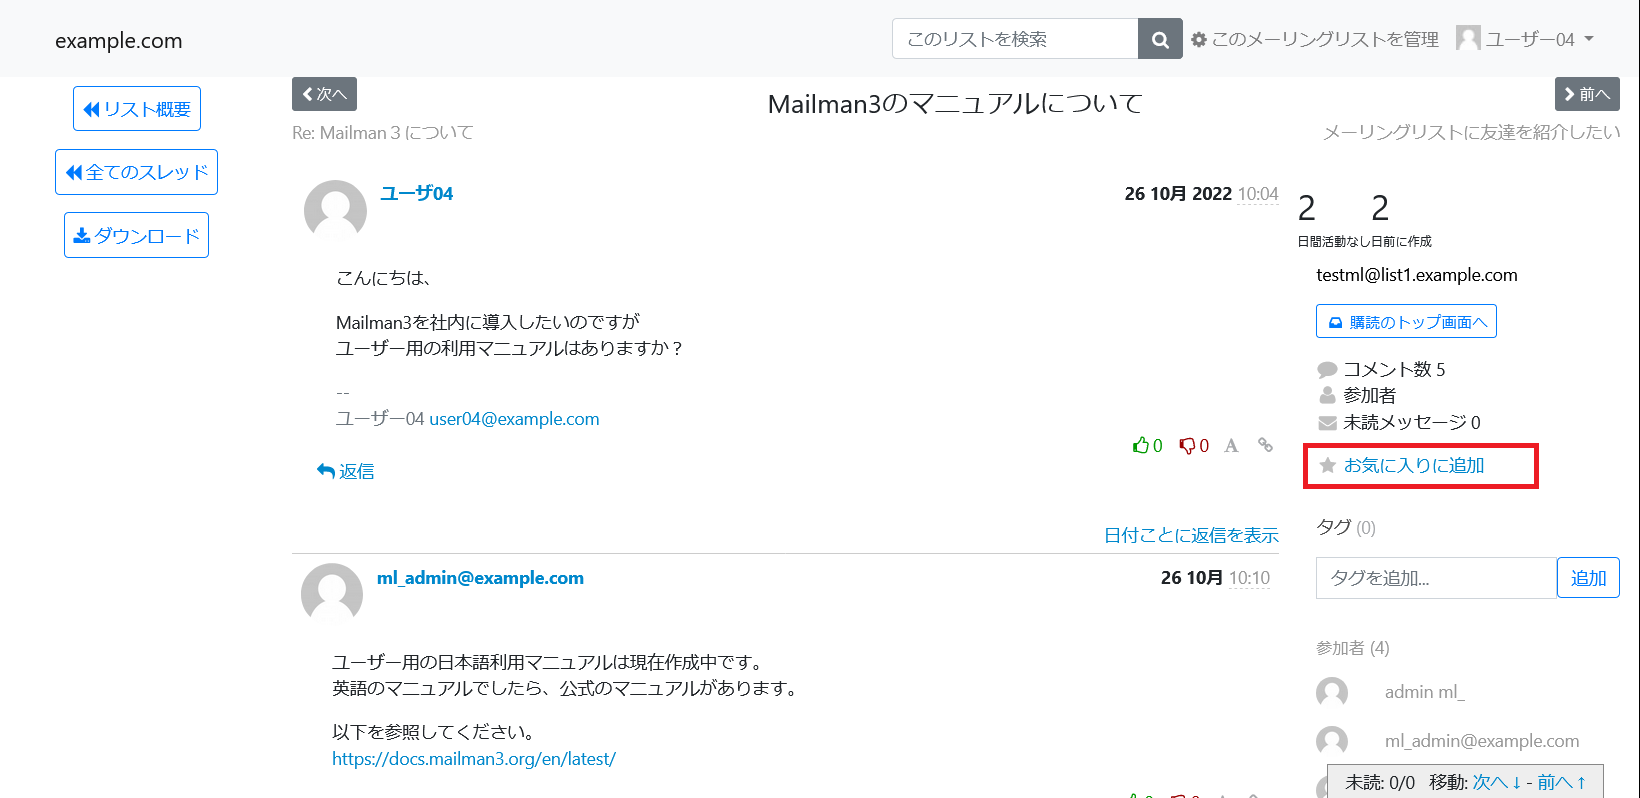Screen dimensions: 1640x798
Task: Click 次へ↓ unread navigation link
Action: pyautogui.click(x=1497, y=782)
